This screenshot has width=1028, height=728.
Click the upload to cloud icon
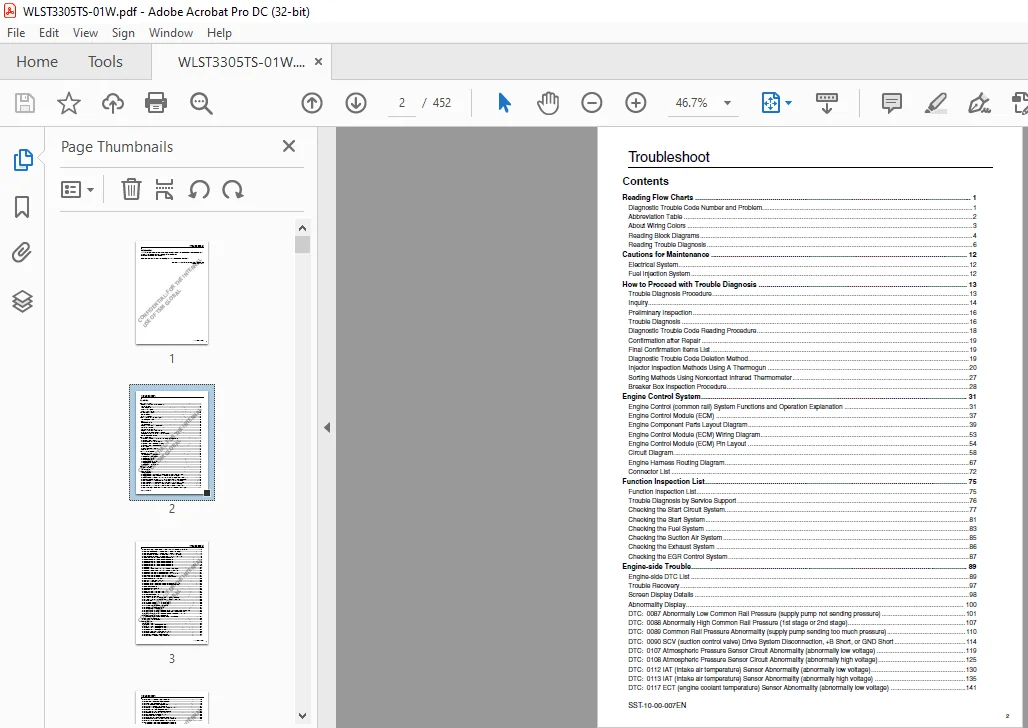point(113,103)
